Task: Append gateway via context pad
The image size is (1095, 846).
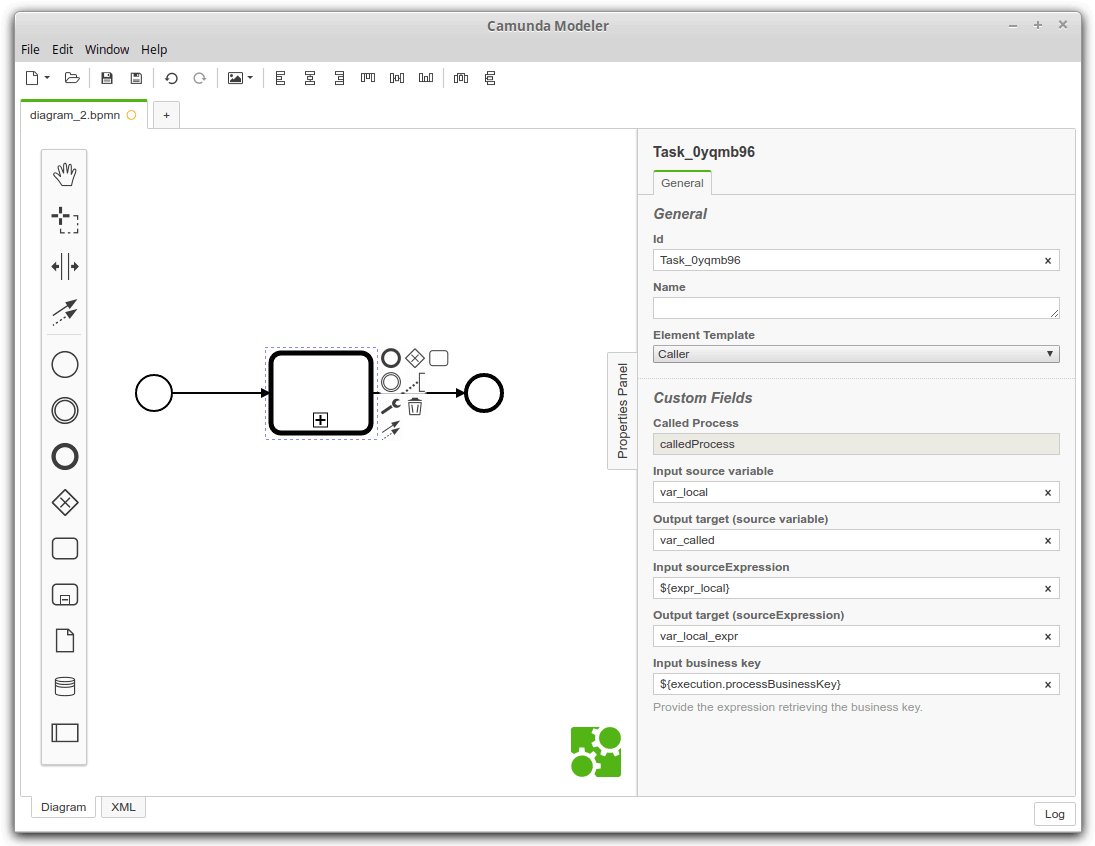Action: coord(415,358)
